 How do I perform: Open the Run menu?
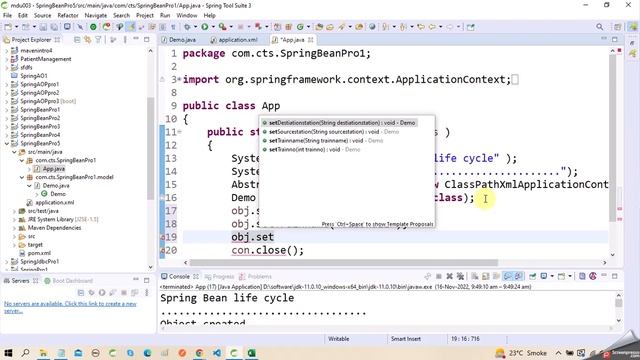(165, 15)
